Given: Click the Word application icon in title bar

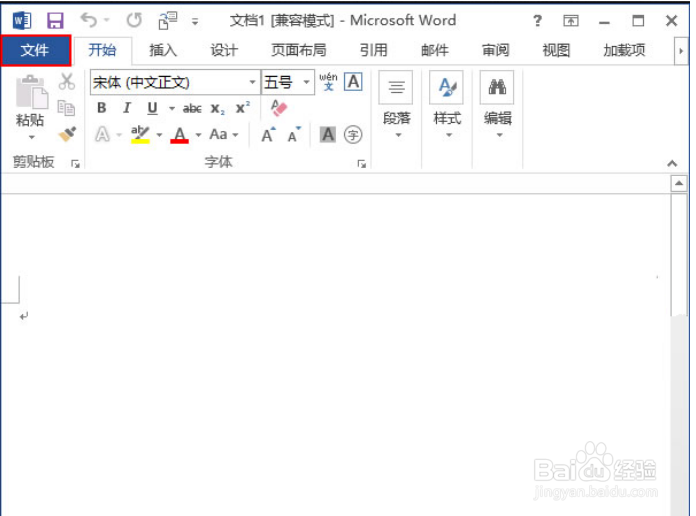Looking at the screenshot, I should 22,20.
